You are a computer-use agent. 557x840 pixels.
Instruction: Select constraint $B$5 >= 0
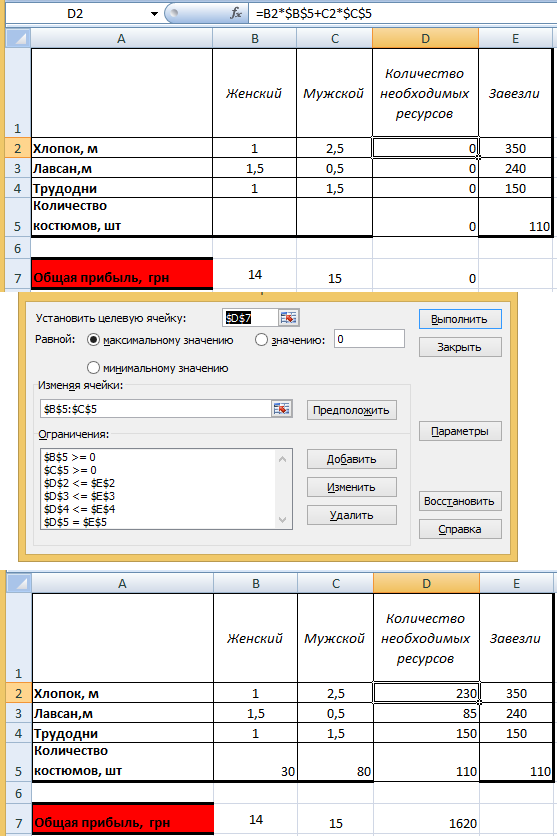pyautogui.click(x=70, y=457)
